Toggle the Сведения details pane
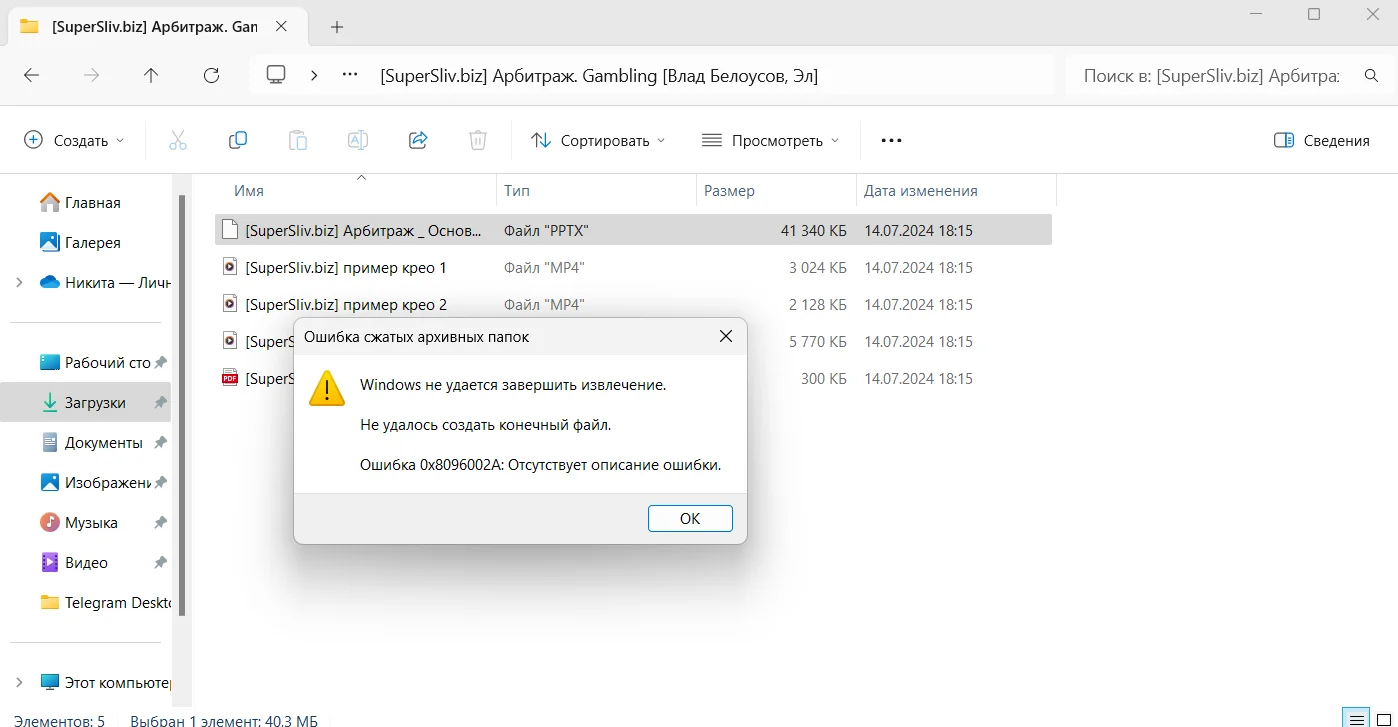1398x727 pixels. click(x=1321, y=141)
